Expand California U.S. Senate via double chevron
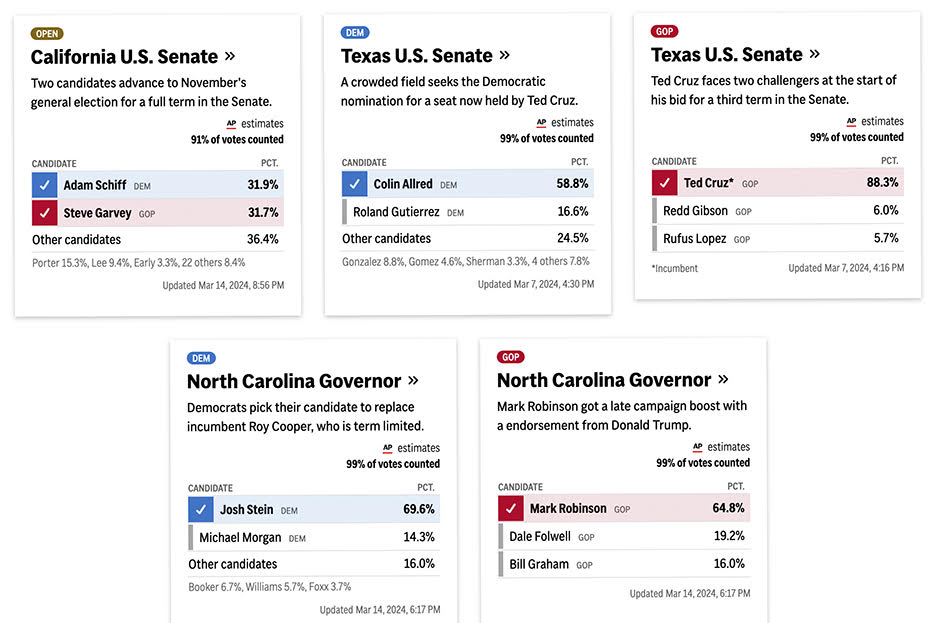This screenshot has width=935, height=623. [230, 56]
